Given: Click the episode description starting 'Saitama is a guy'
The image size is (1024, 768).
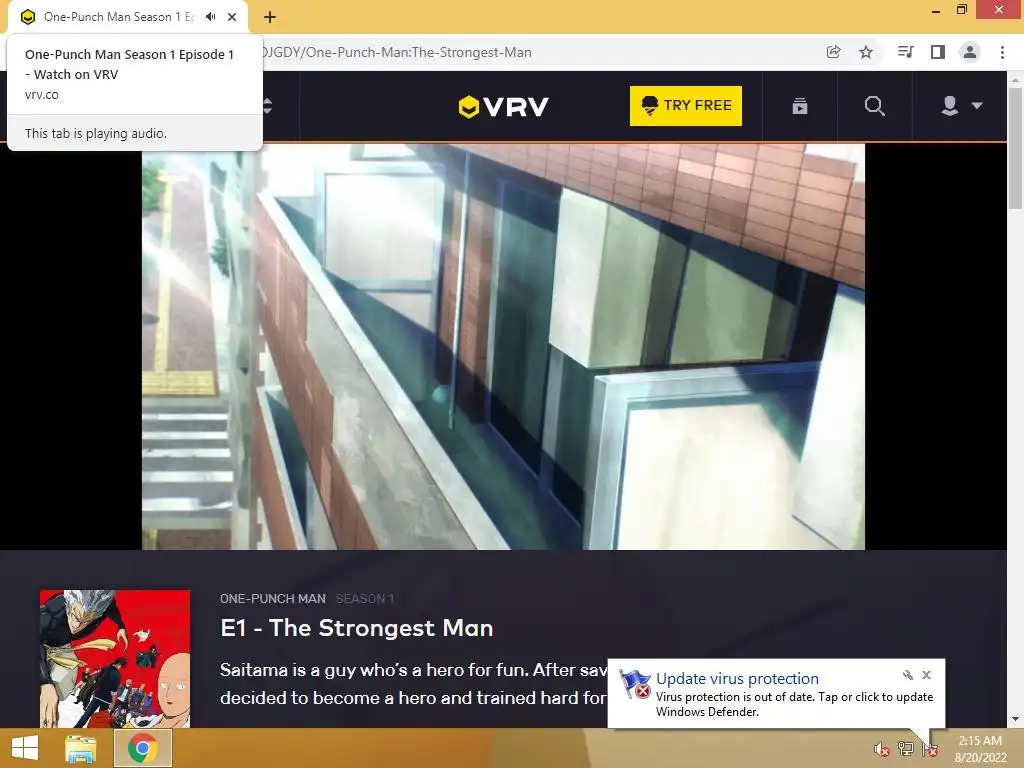Looking at the screenshot, I should click(x=414, y=684).
